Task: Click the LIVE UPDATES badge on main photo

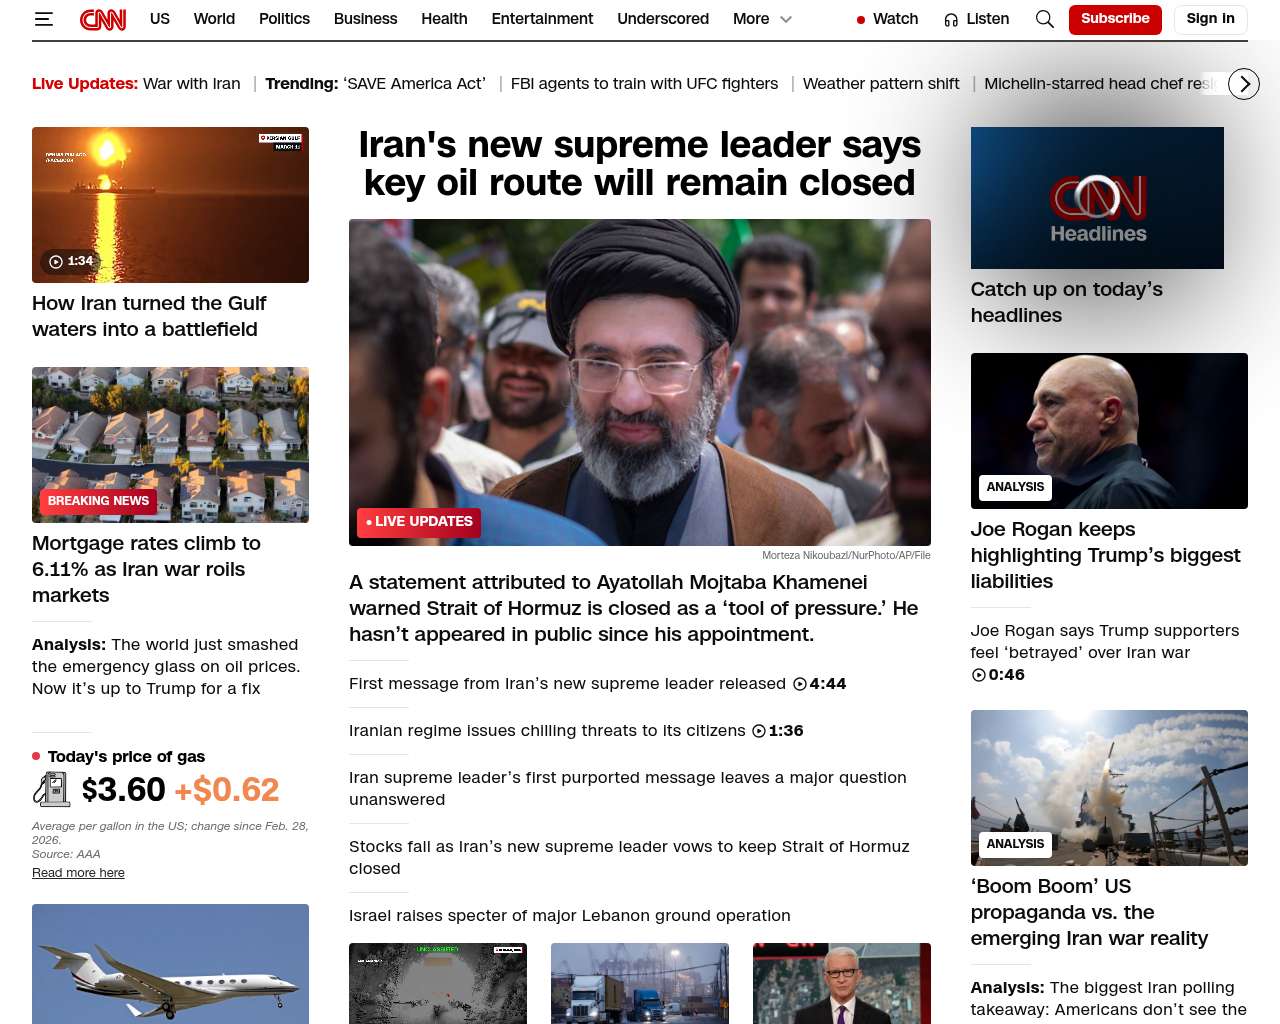Action: [x=419, y=522]
